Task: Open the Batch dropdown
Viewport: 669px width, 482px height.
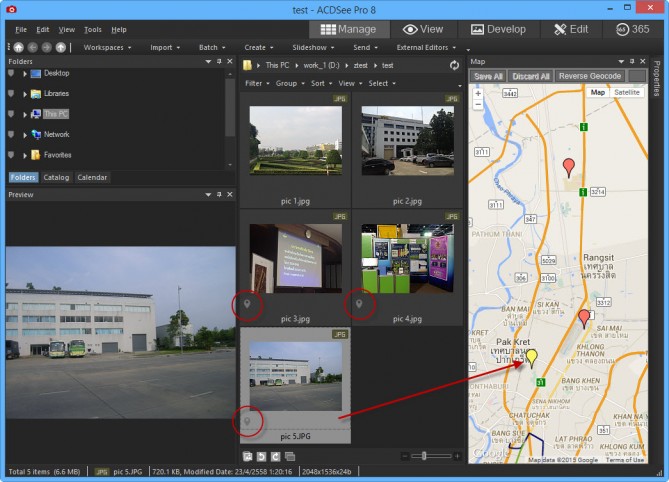Action: click(x=212, y=47)
